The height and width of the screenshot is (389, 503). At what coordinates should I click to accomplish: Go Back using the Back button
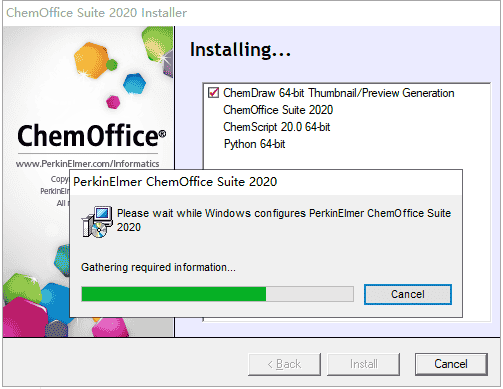[284, 364]
